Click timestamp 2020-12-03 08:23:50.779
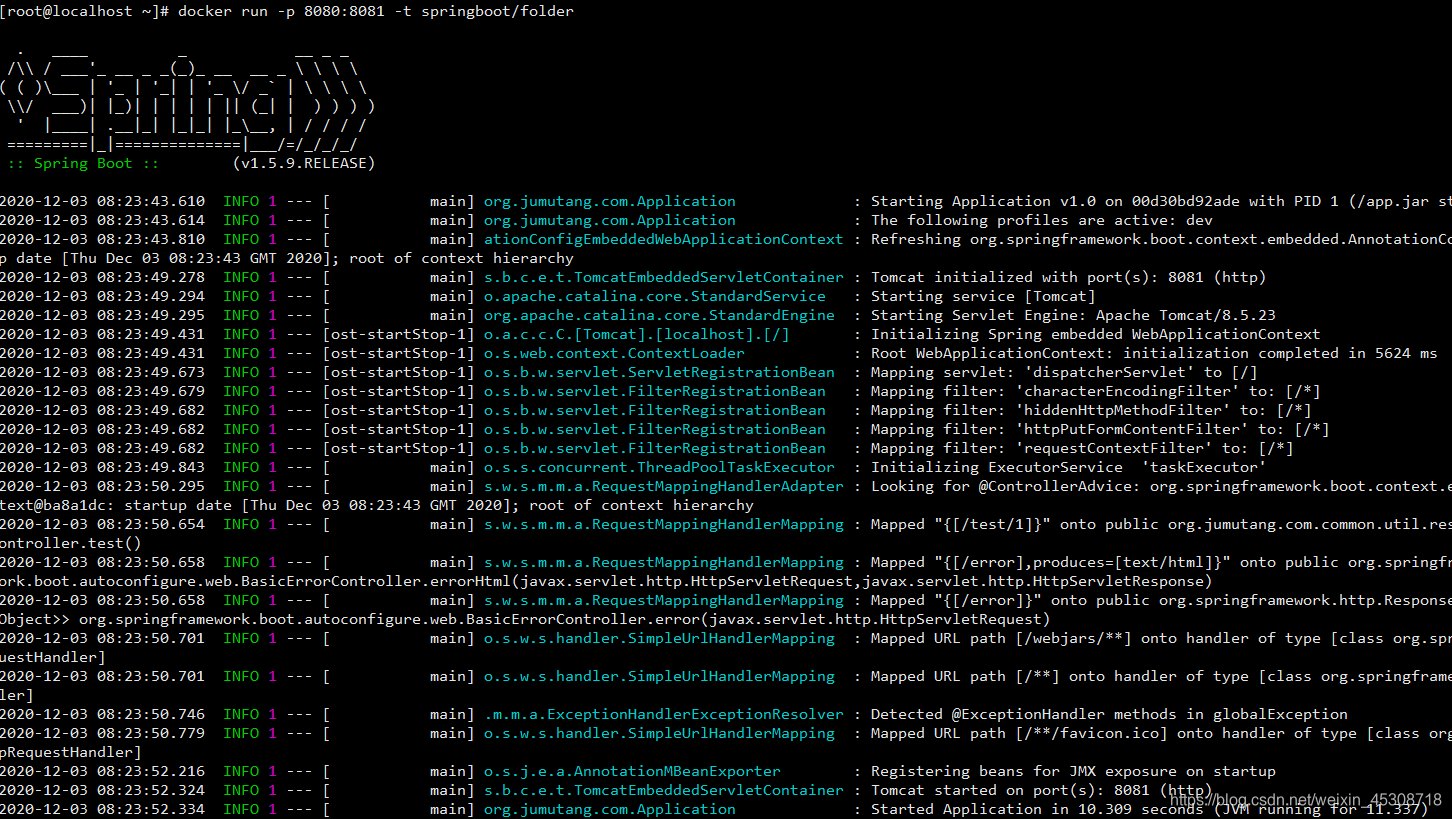Image resolution: width=1452 pixels, height=819 pixels. tap(103, 733)
